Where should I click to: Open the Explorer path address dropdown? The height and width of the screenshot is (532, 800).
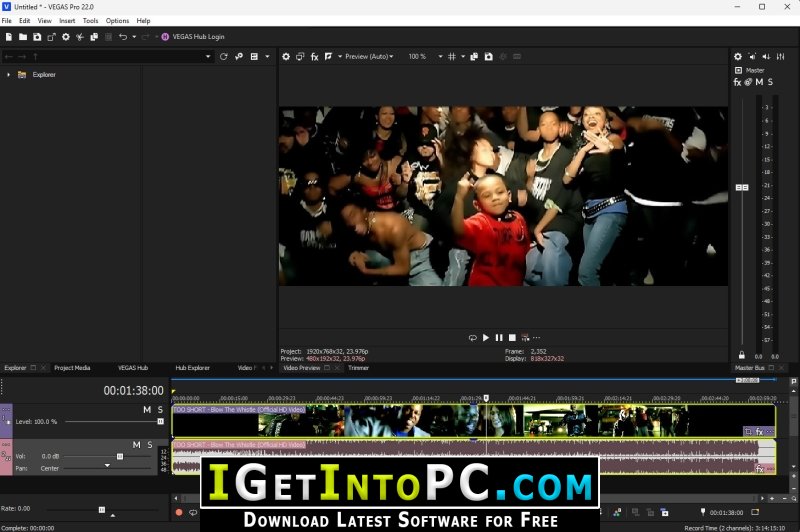[208, 57]
